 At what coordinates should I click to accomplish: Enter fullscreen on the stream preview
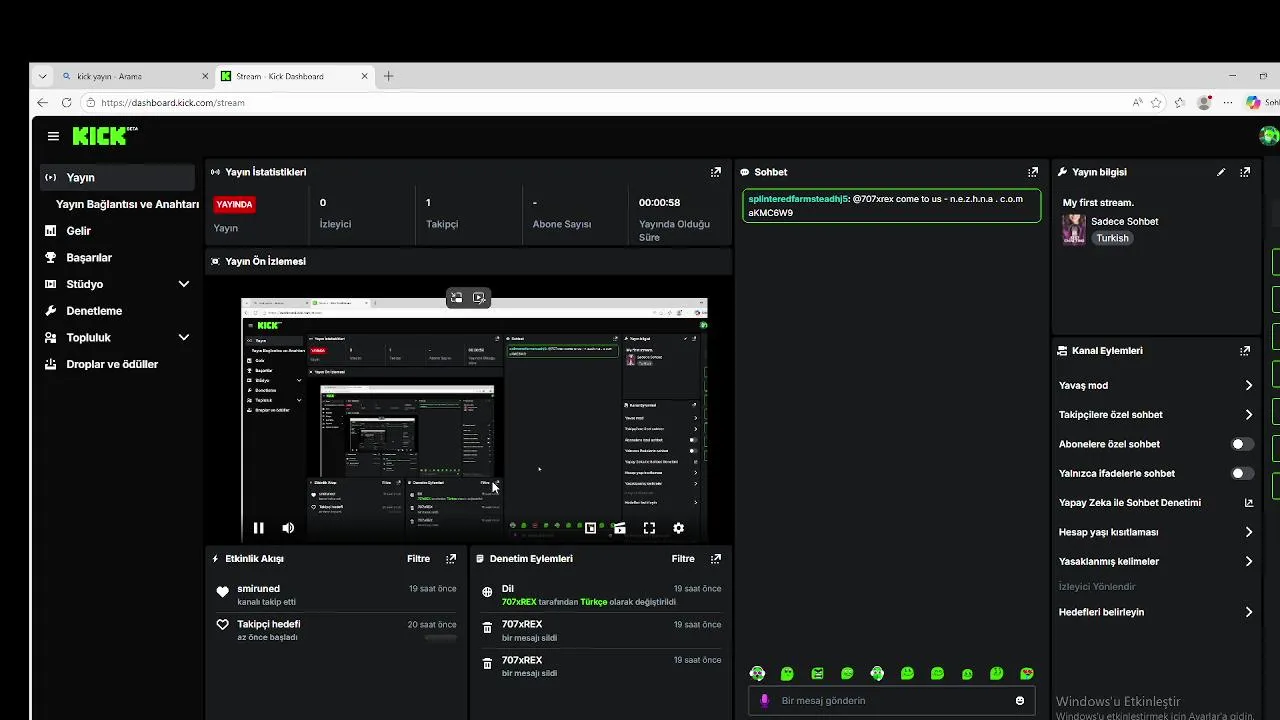click(x=649, y=528)
